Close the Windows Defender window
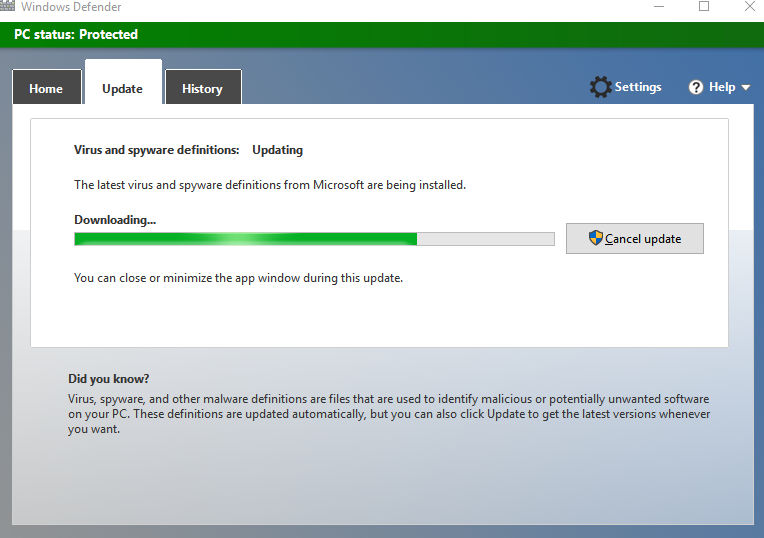This screenshot has width=764, height=538. (750, 6)
